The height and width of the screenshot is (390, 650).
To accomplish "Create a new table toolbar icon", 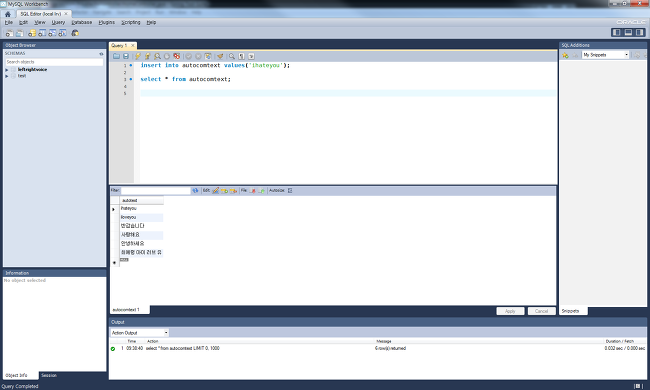I will (x=42, y=33).
